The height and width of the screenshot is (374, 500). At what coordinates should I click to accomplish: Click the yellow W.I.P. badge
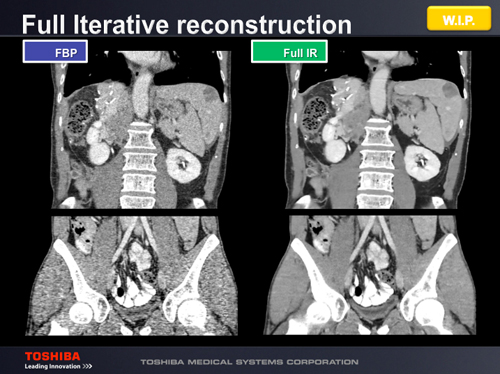(459, 19)
